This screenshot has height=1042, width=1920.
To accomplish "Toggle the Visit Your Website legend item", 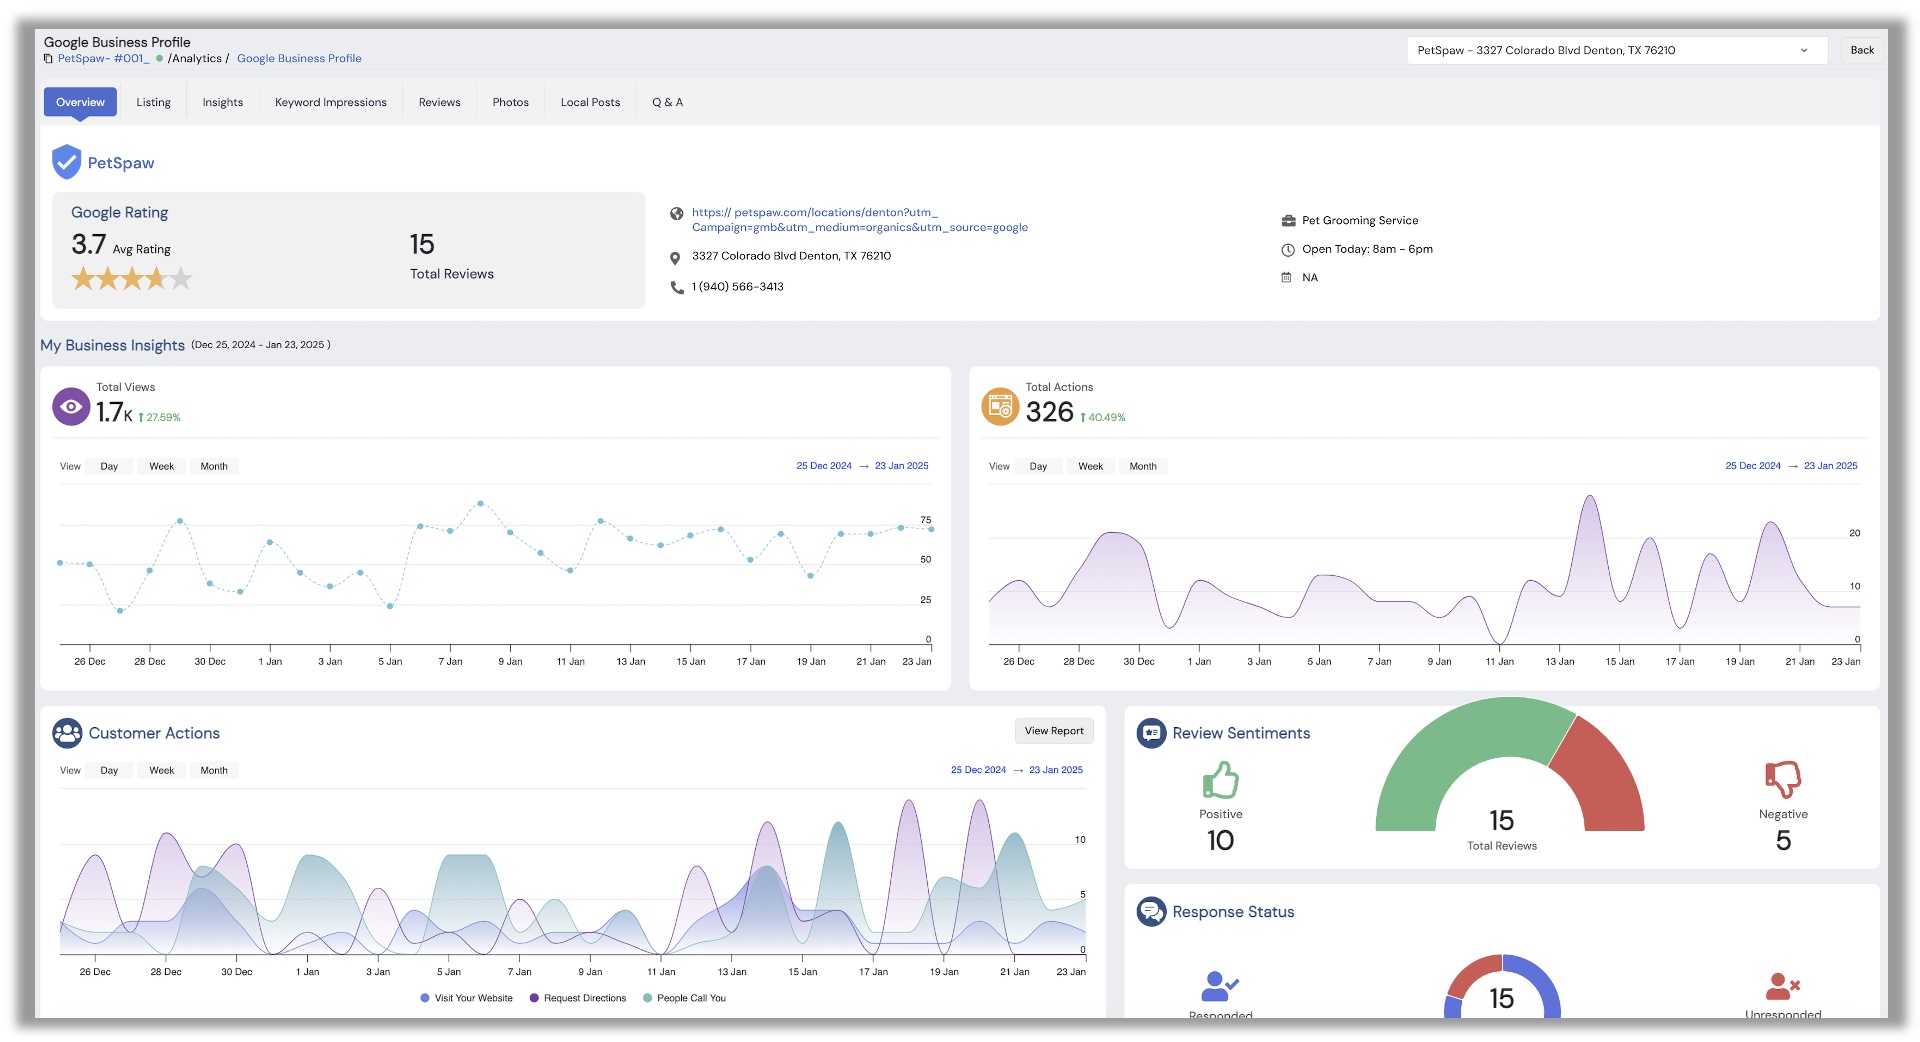I will pyautogui.click(x=467, y=998).
